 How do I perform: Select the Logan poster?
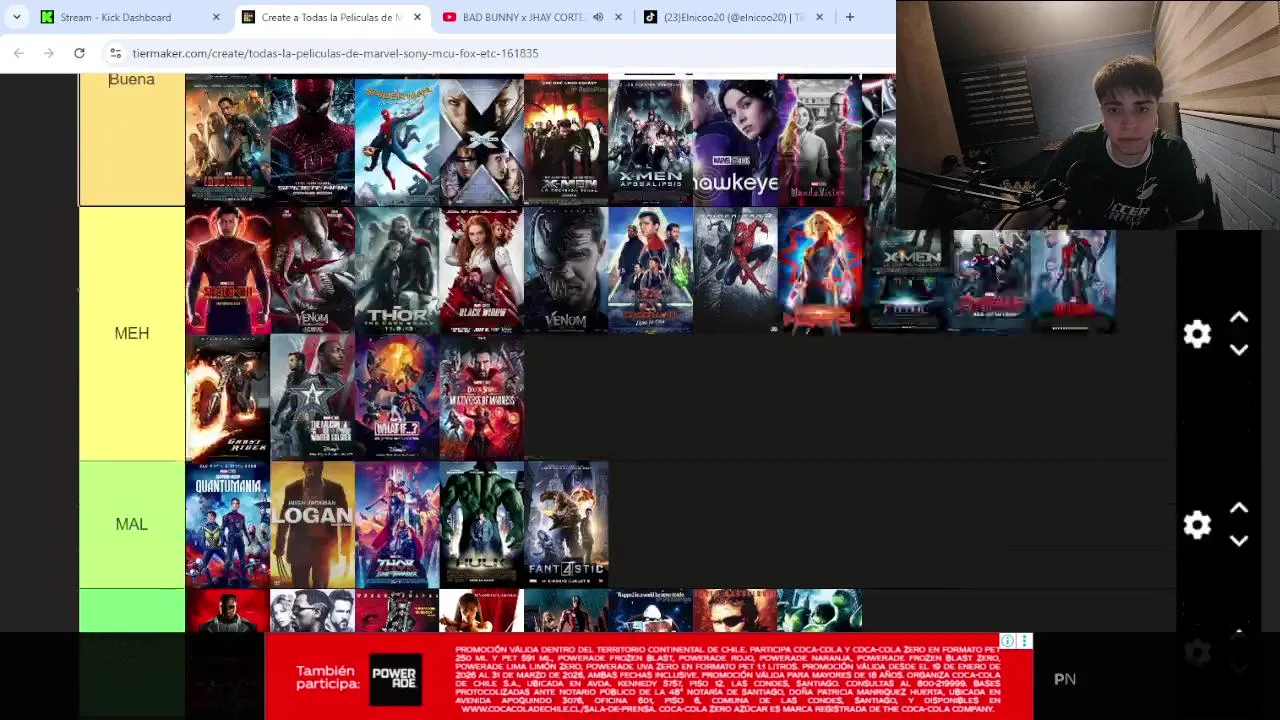(312, 525)
